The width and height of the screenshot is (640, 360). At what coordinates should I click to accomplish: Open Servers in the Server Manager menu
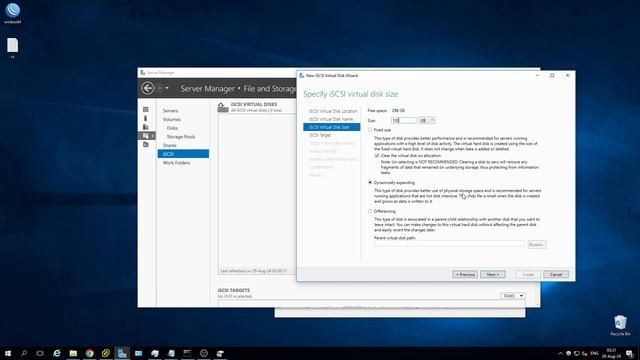[170, 111]
